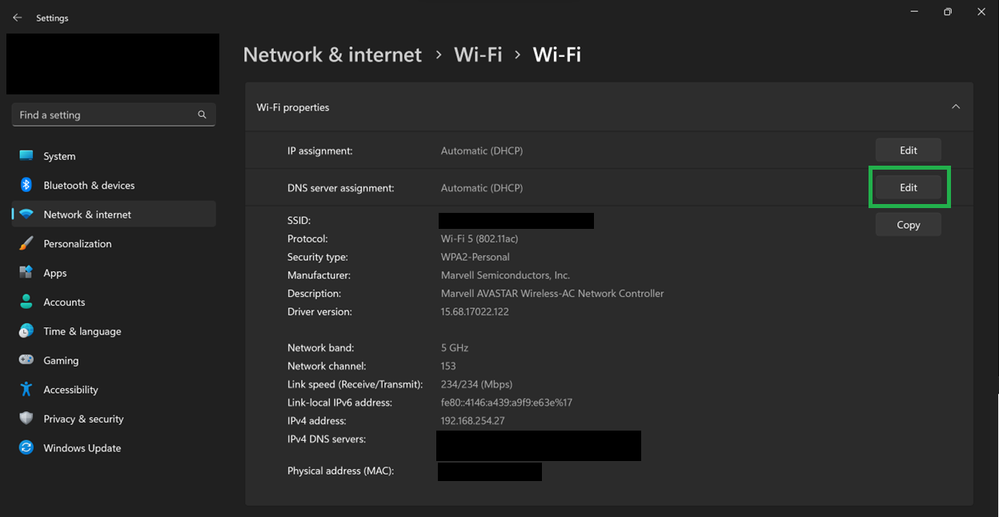Screen dimensions: 999x517
Task: Click the search magnifier icon
Action: tap(203, 115)
